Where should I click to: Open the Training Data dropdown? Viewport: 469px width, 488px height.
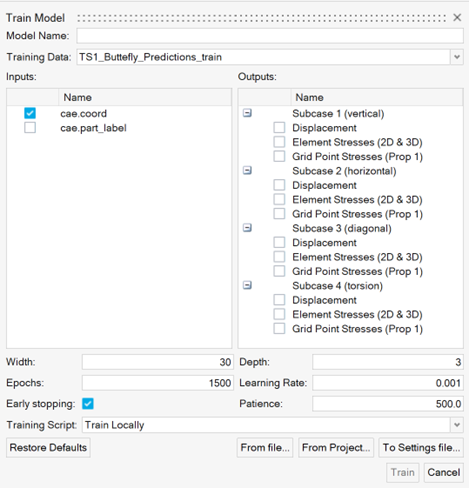[457, 57]
